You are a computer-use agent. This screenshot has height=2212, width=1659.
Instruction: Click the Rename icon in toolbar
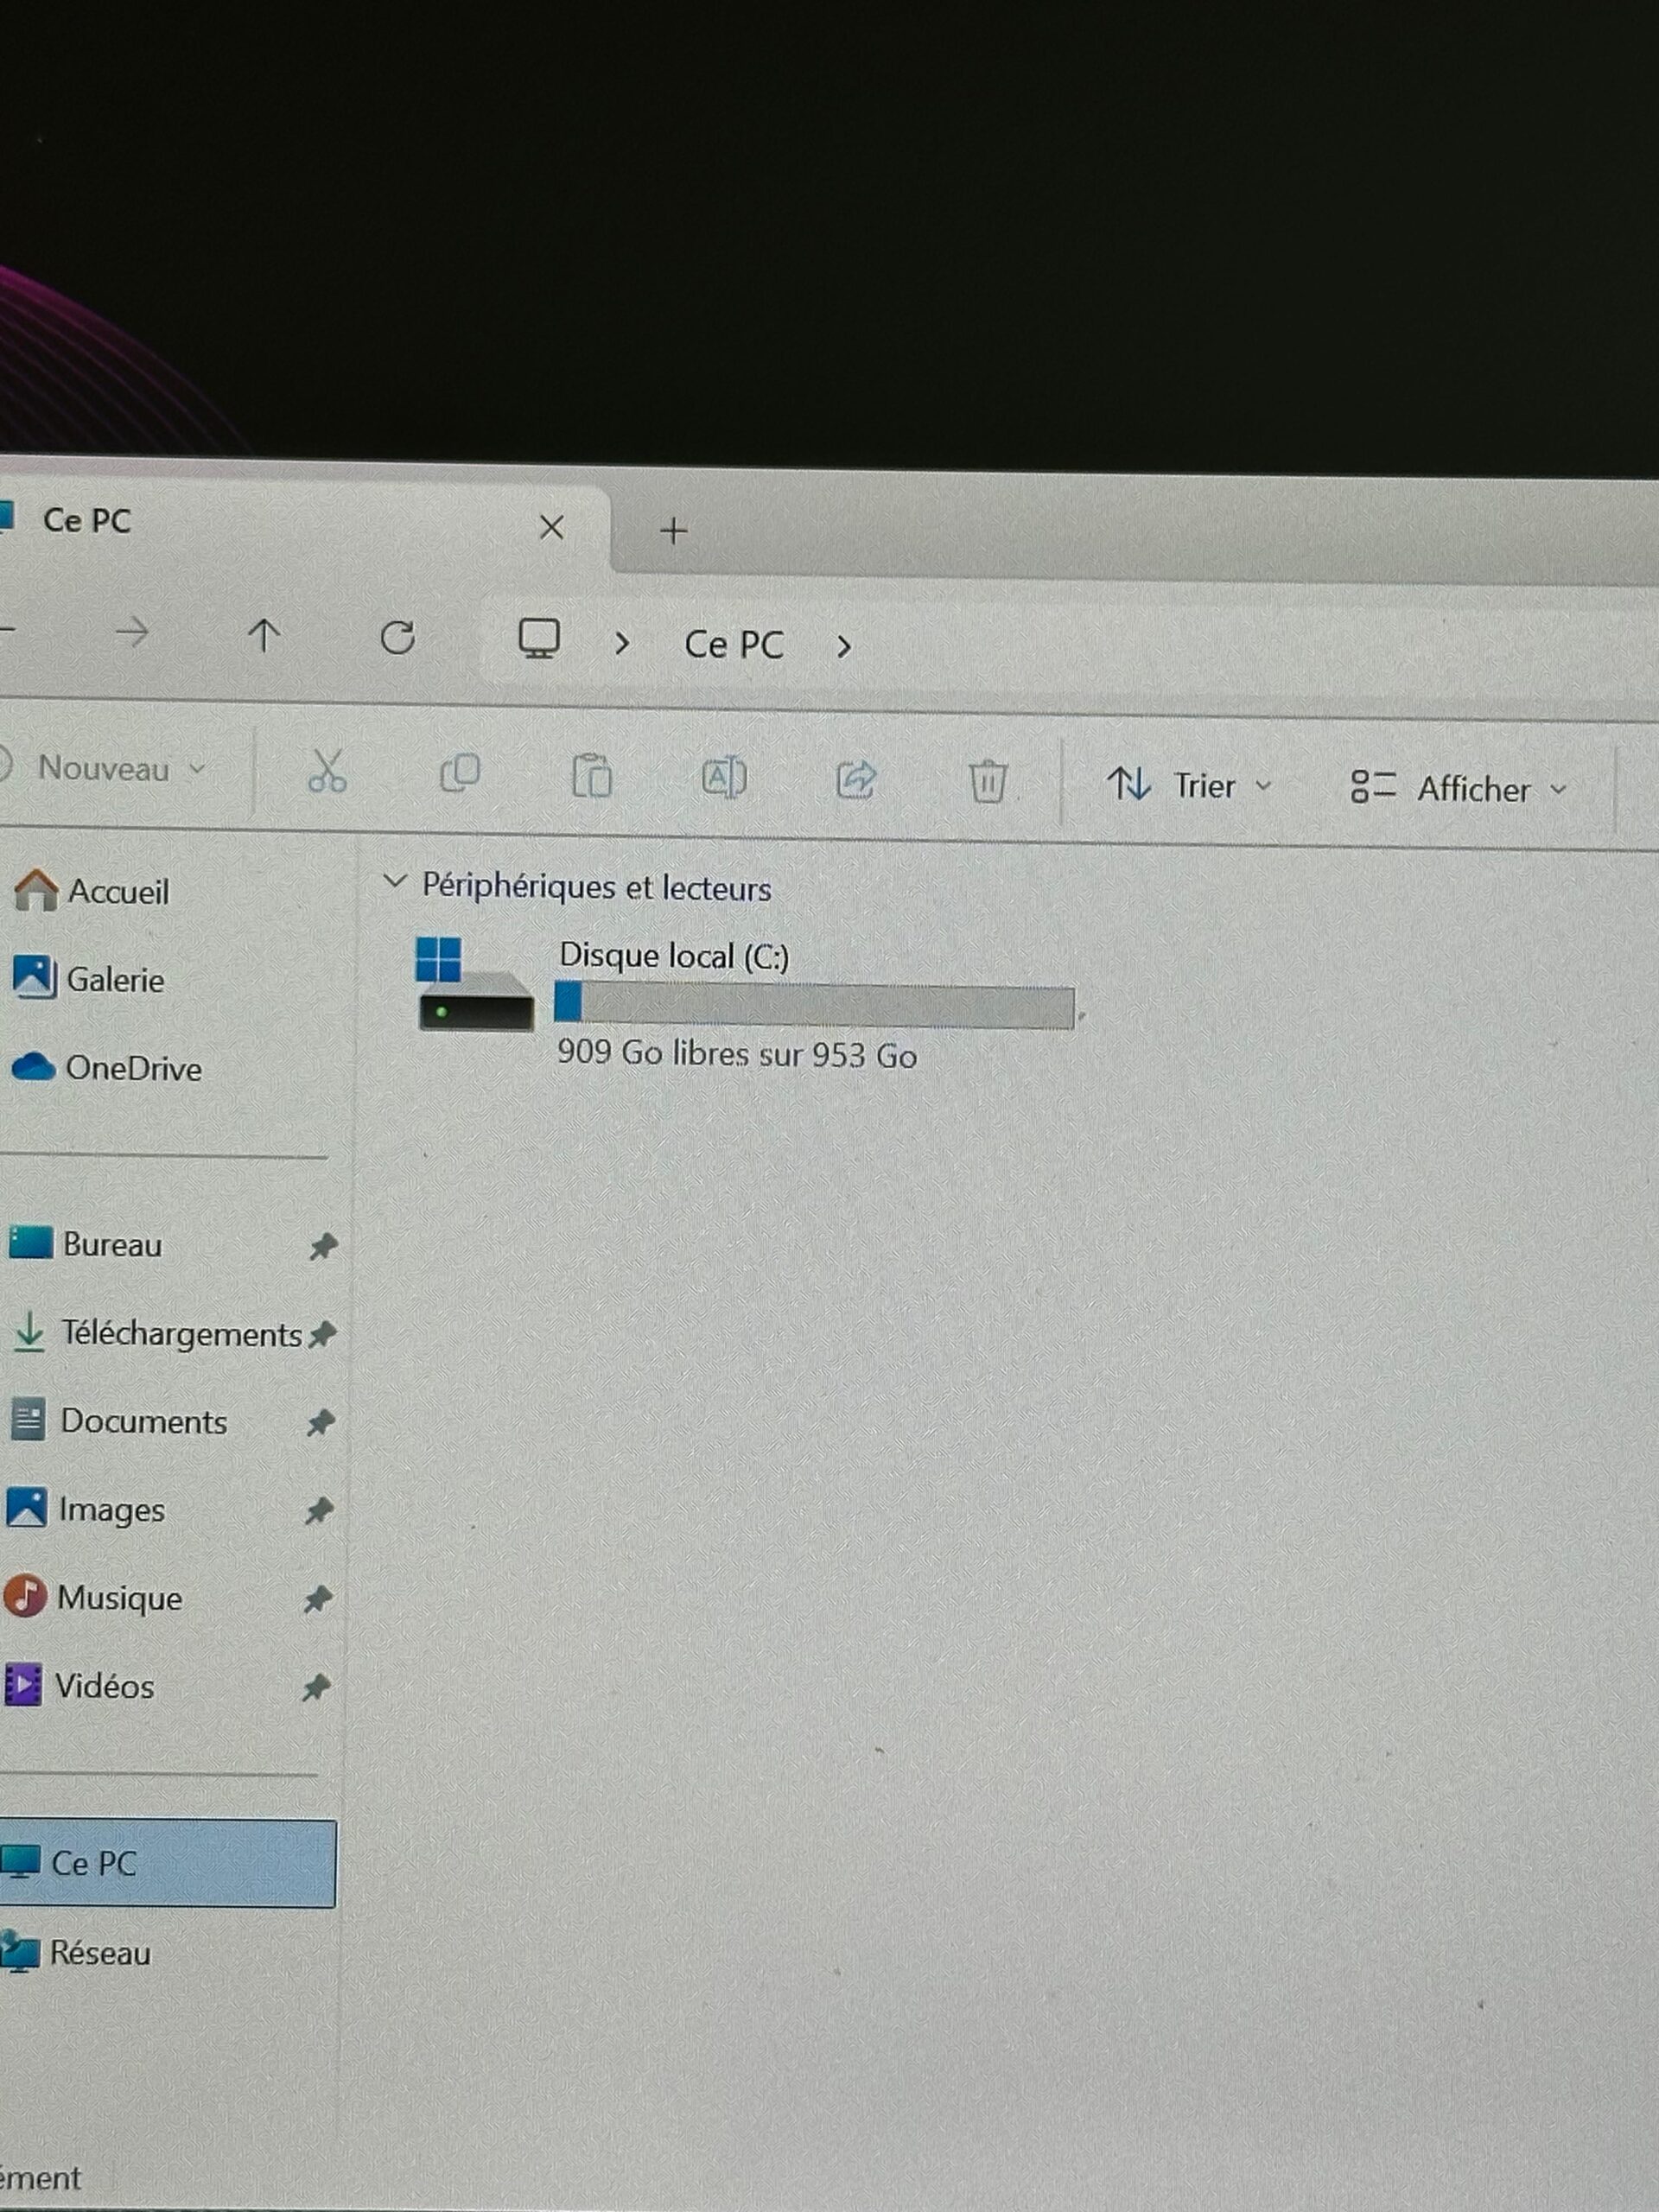(724, 777)
